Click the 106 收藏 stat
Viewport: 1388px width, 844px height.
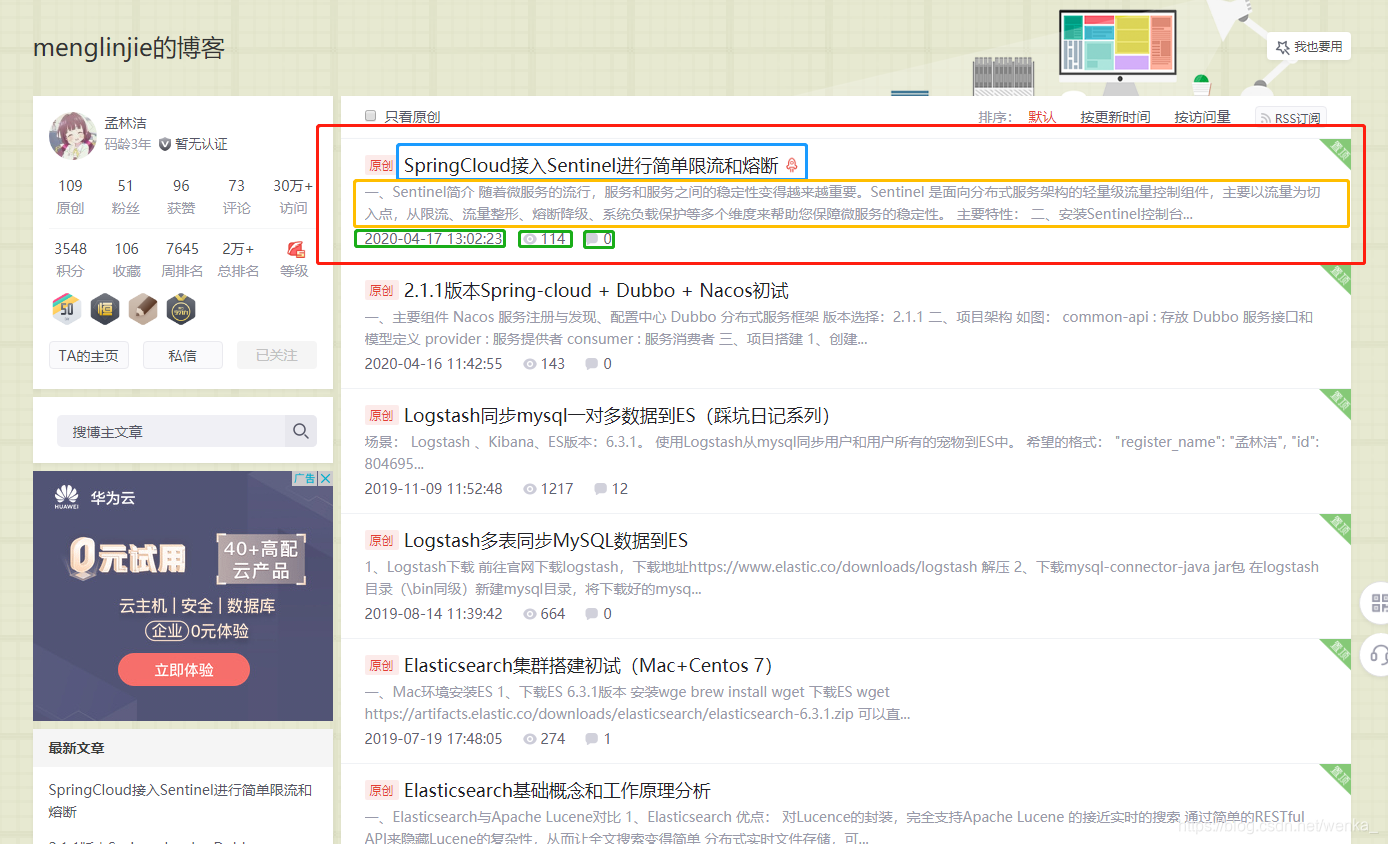pos(126,260)
